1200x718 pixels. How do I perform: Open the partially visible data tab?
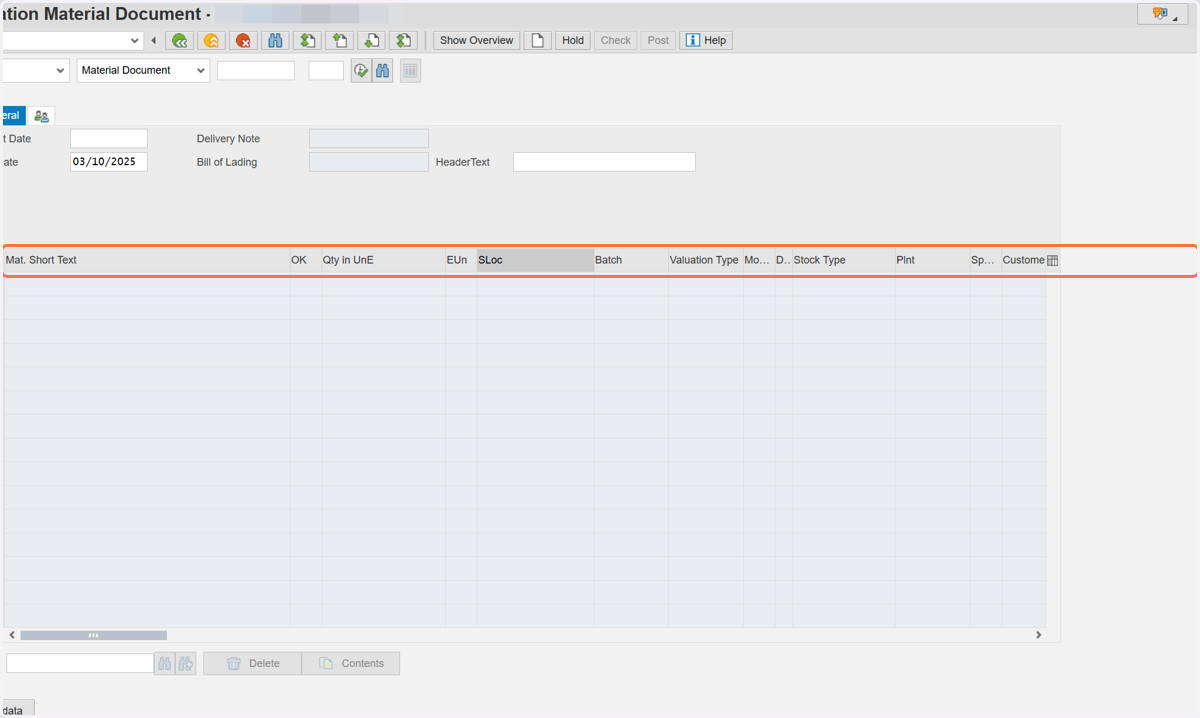coord(17,709)
